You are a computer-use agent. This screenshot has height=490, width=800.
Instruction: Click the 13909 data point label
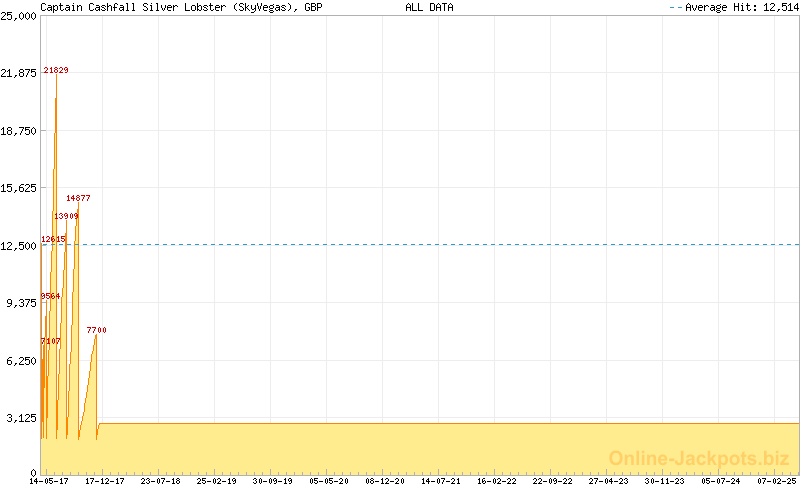(x=66, y=216)
